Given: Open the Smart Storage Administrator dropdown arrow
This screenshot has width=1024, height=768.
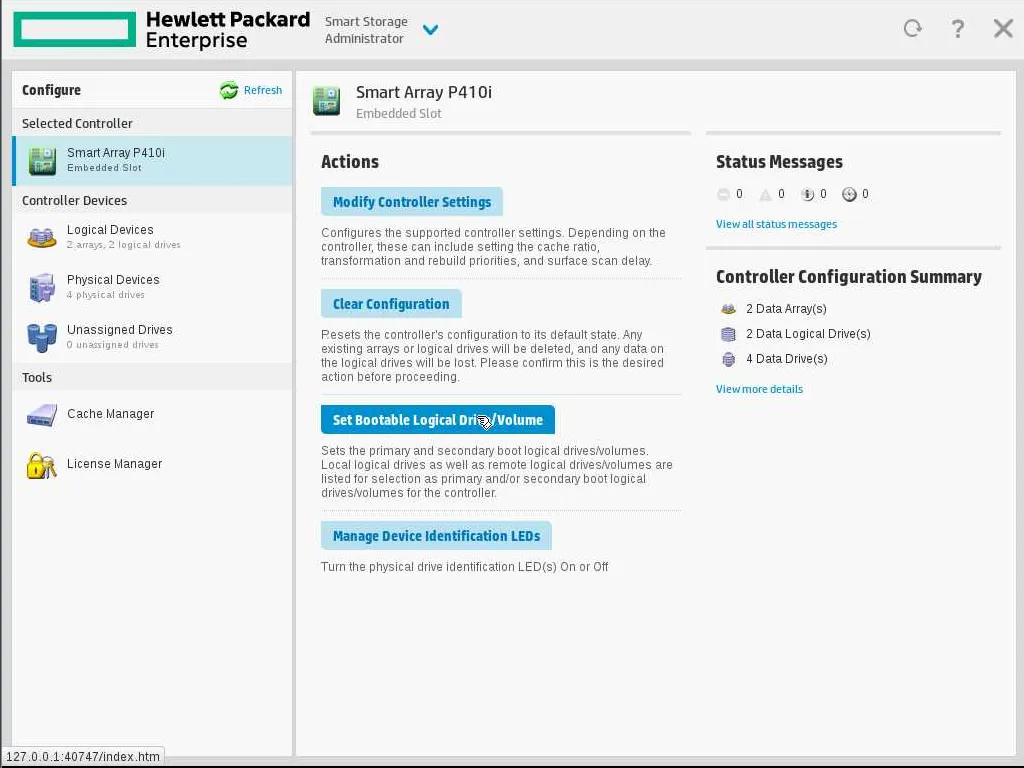Looking at the screenshot, I should (x=430, y=29).
